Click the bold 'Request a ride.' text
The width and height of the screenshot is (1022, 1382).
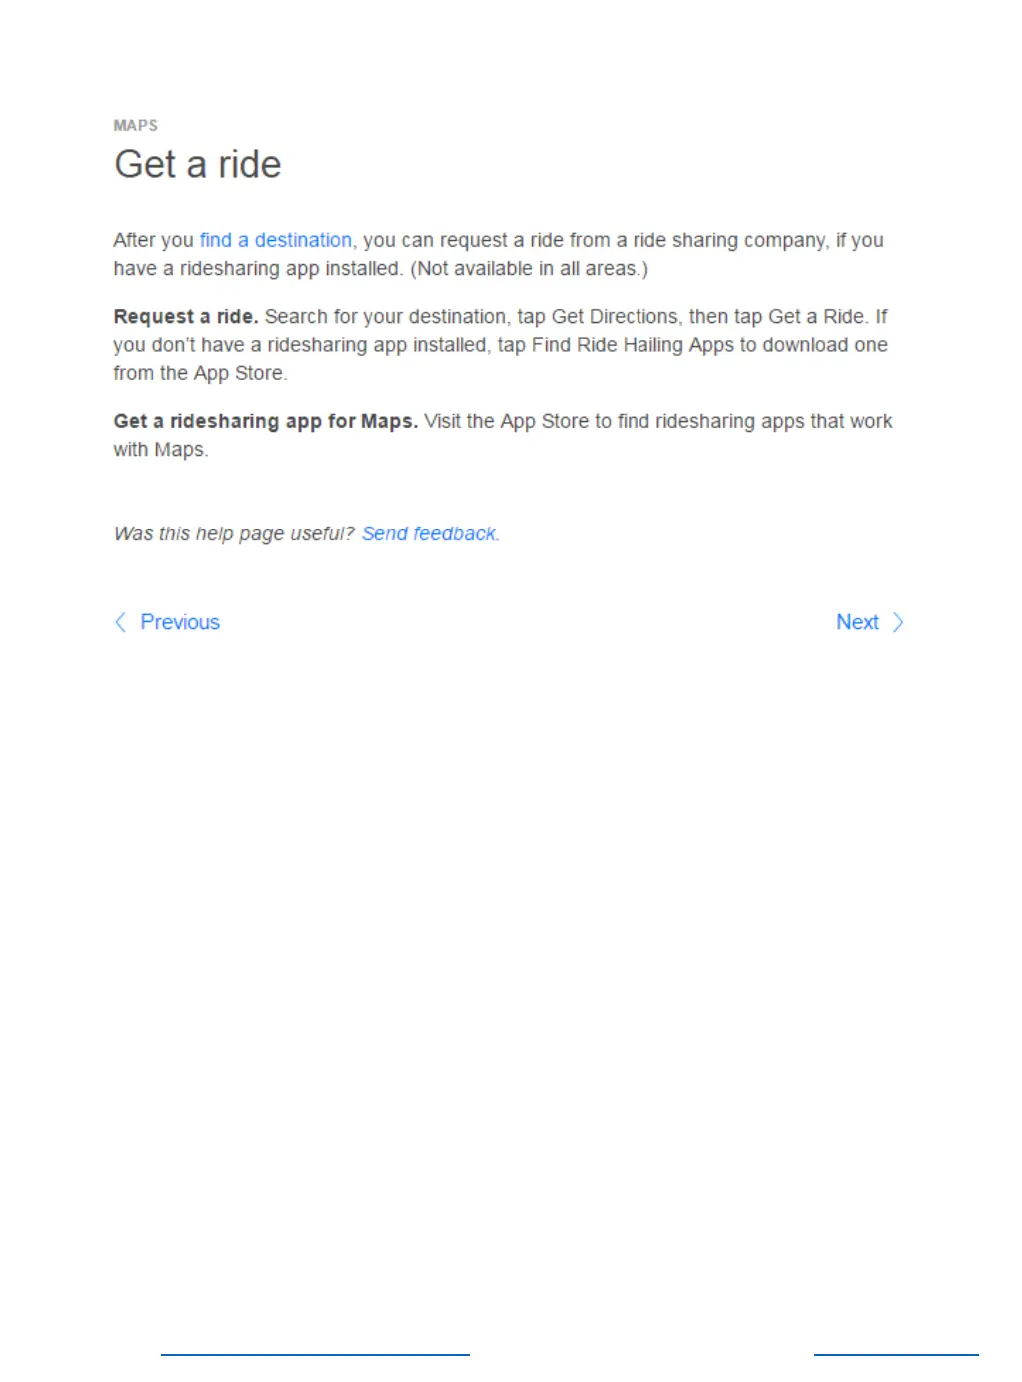click(186, 316)
